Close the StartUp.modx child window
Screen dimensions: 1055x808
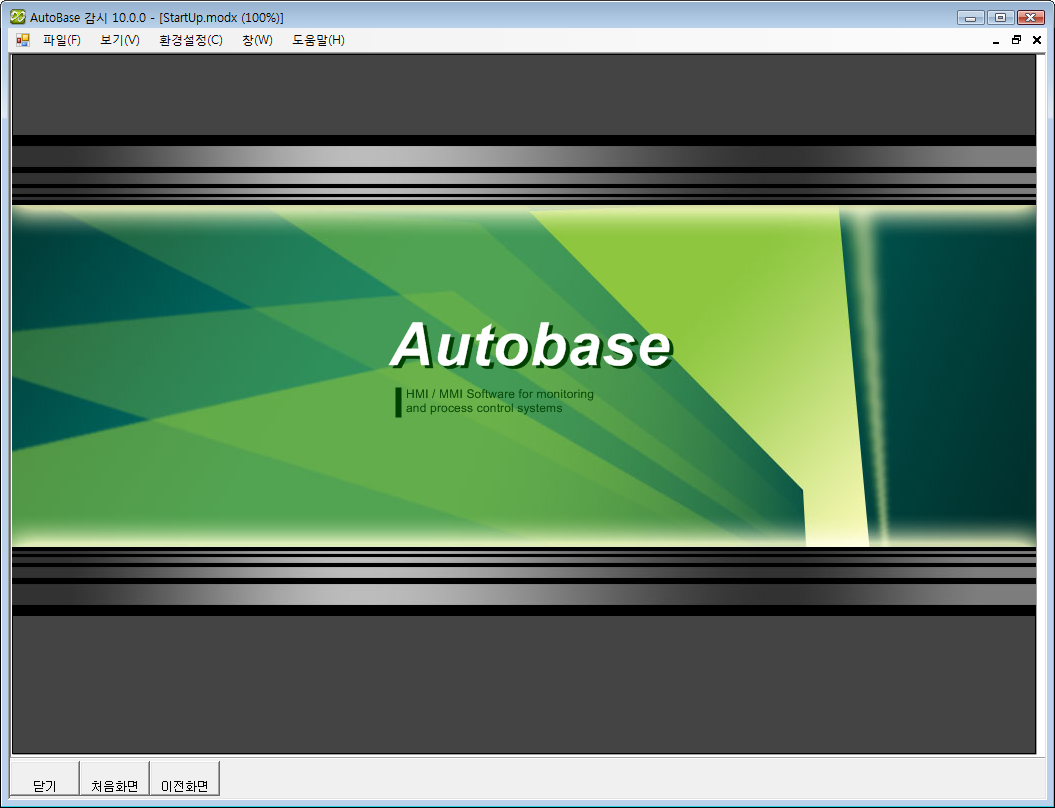click(1037, 40)
